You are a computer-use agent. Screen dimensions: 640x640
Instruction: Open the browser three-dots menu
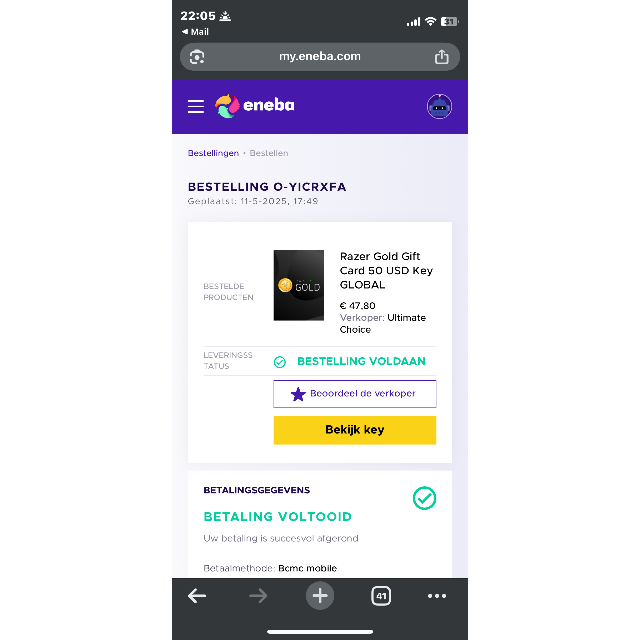coord(437,596)
